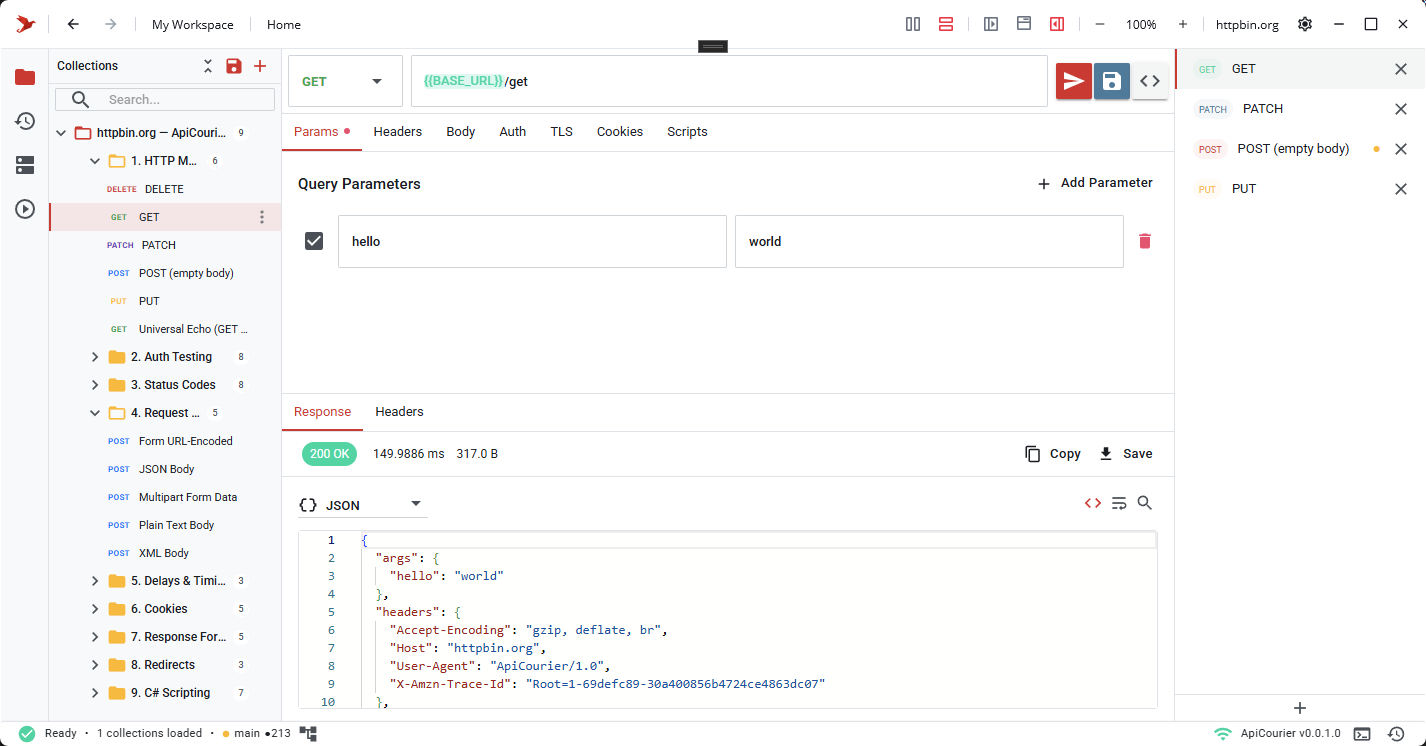This screenshot has height=746, width=1426.
Task: Zoom in with the plus icon
Action: [1183, 24]
